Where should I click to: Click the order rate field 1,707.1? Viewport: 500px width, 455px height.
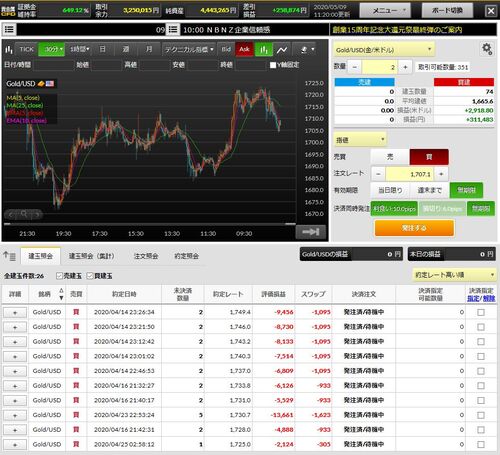click(410, 174)
